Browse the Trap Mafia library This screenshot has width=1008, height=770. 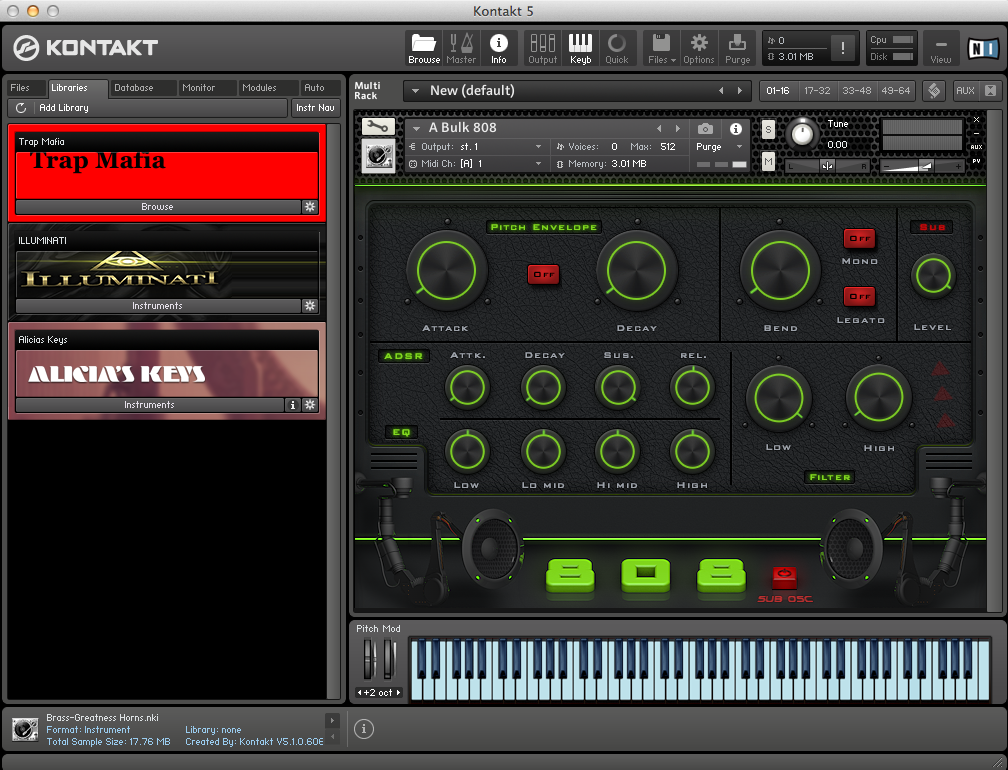pos(158,206)
